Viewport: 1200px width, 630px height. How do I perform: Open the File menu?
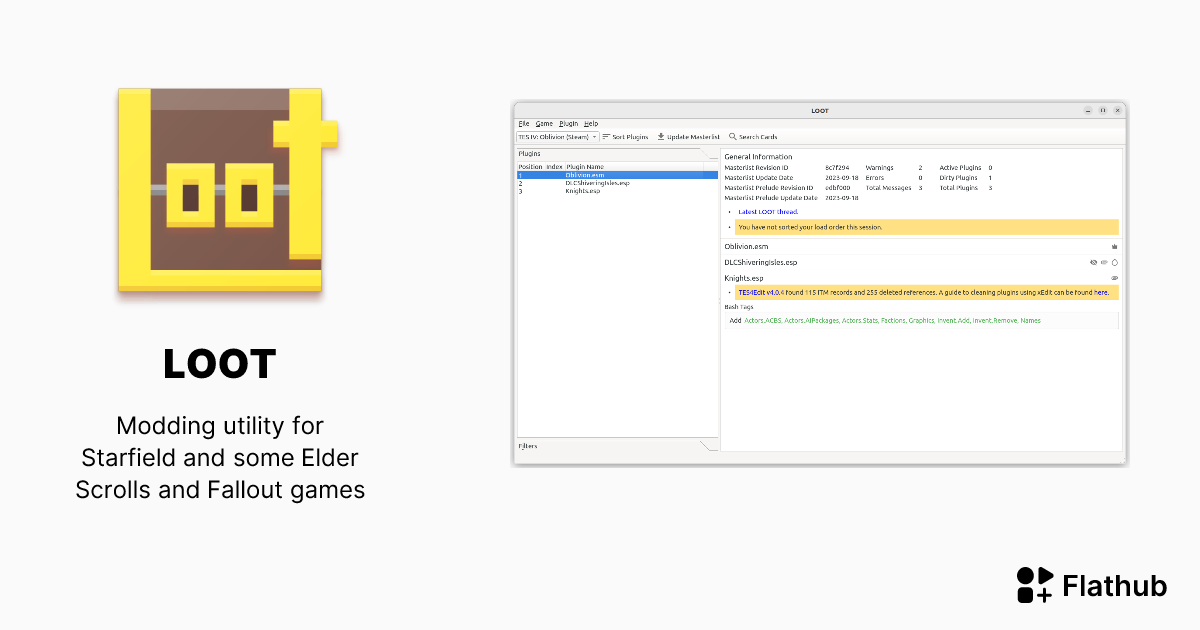(x=523, y=124)
